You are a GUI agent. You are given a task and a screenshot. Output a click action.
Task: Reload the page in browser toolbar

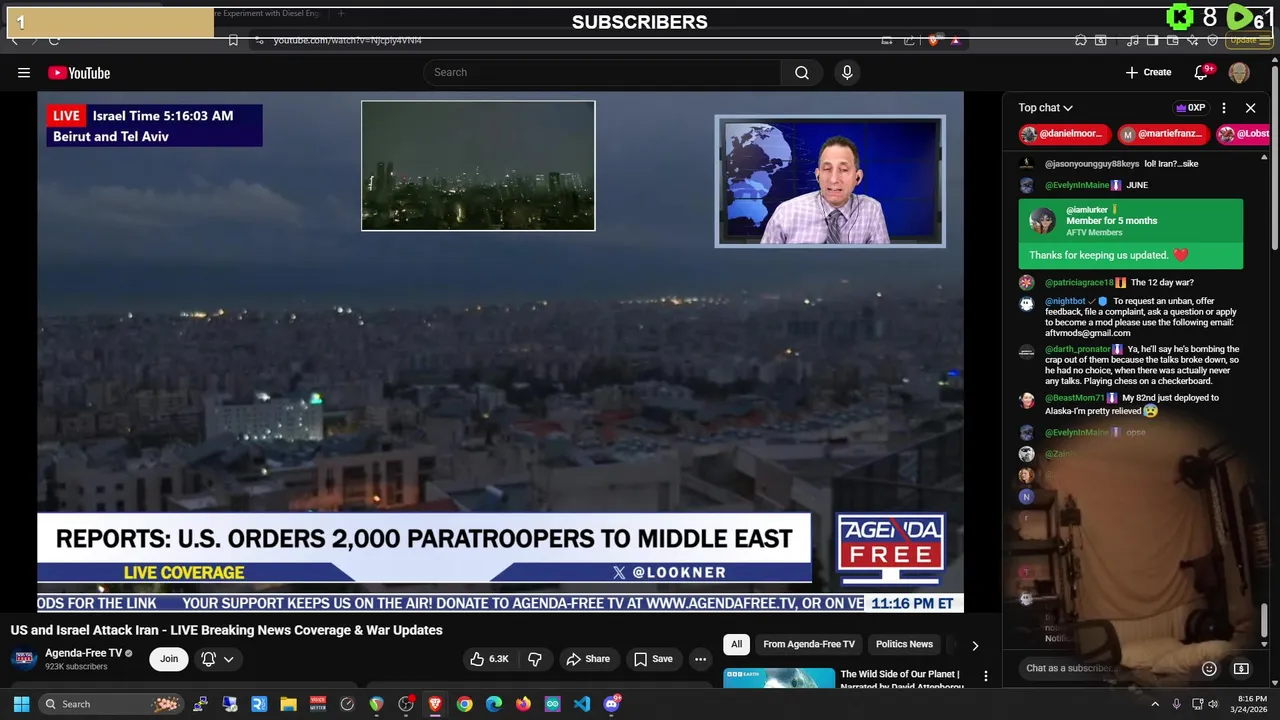54,40
